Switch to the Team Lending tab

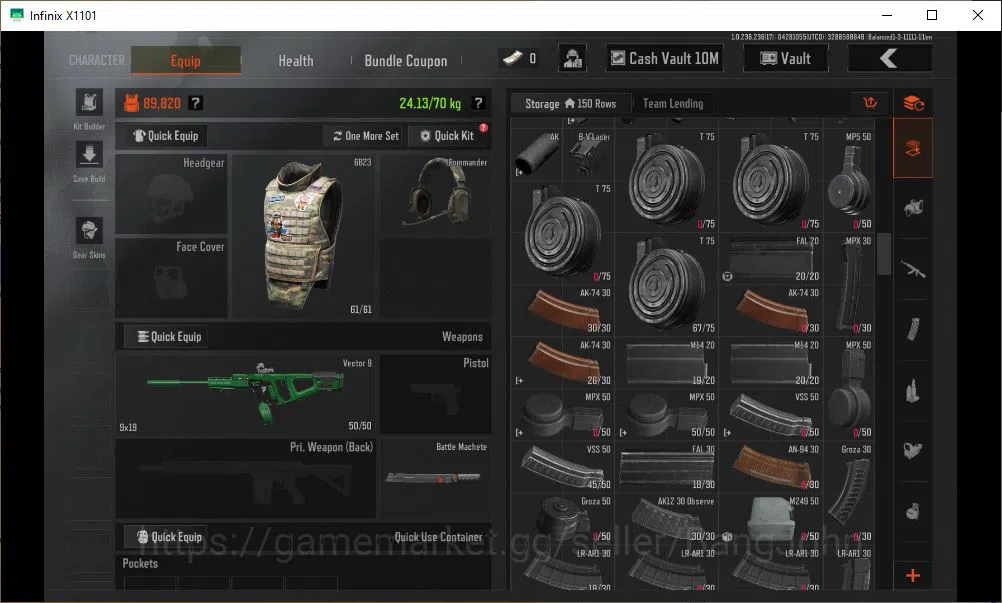(x=673, y=103)
